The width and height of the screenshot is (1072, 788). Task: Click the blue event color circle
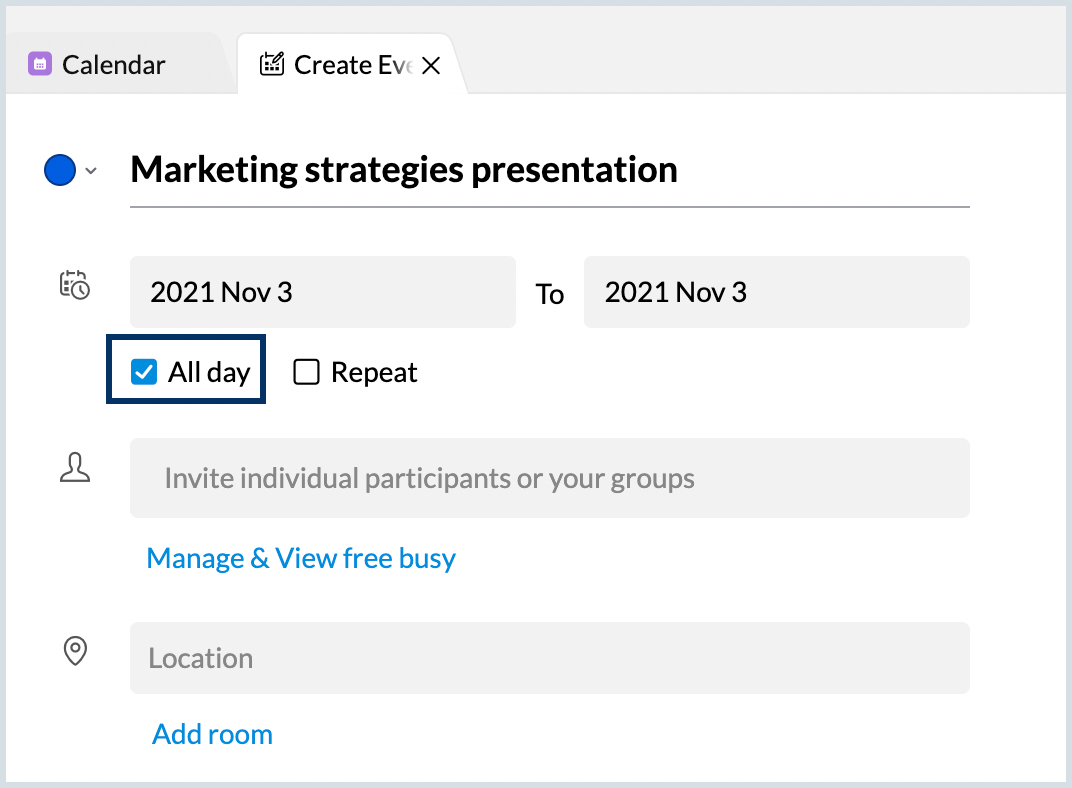click(60, 171)
